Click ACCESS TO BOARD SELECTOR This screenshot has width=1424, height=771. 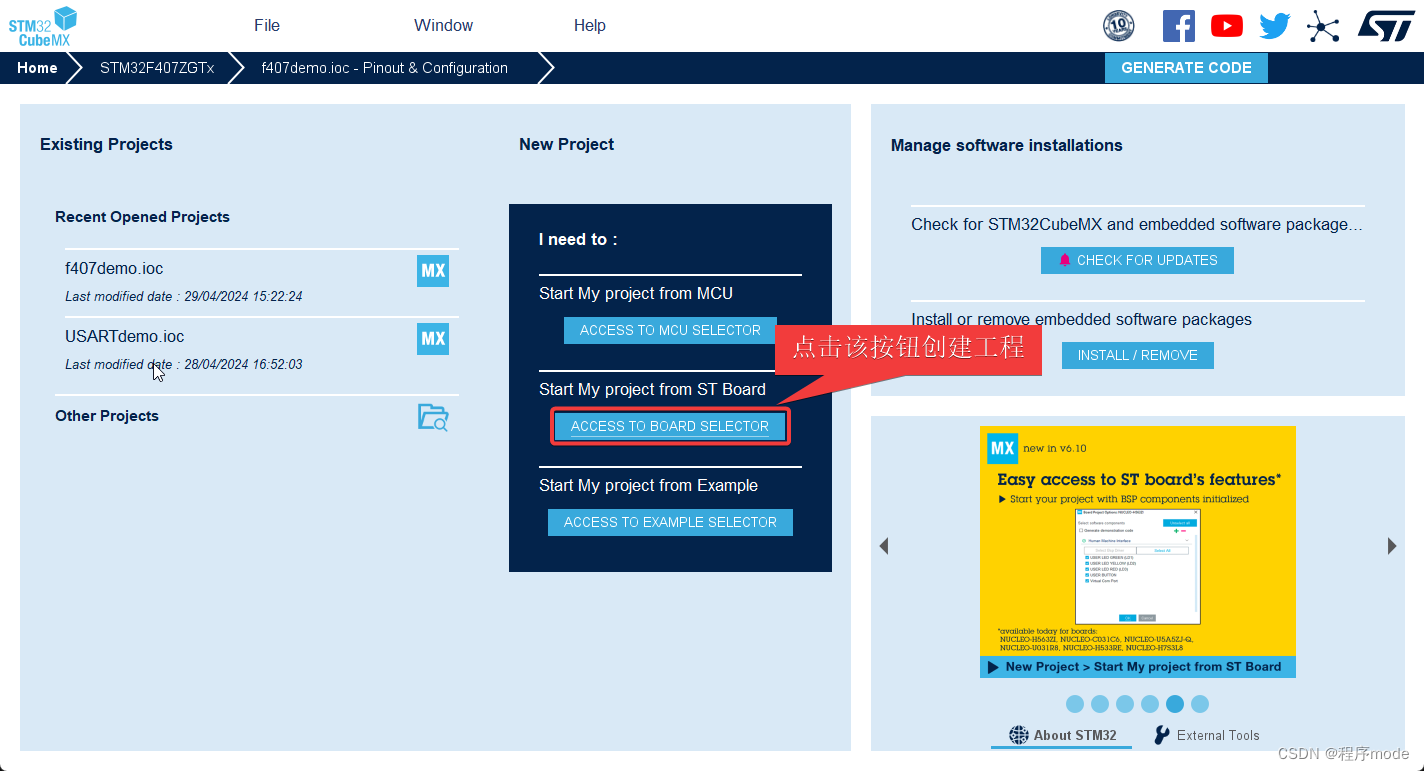tap(670, 426)
